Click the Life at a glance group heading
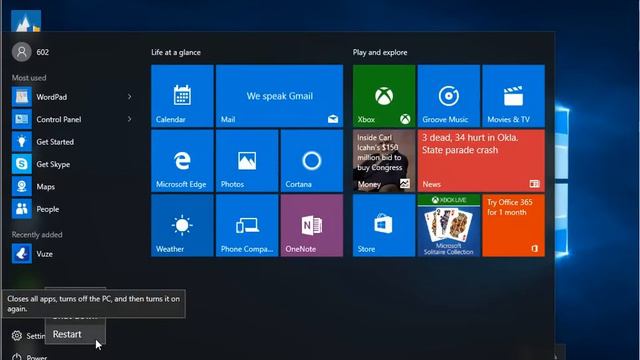Viewport: 640px width, 360px height. pos(176,52)
